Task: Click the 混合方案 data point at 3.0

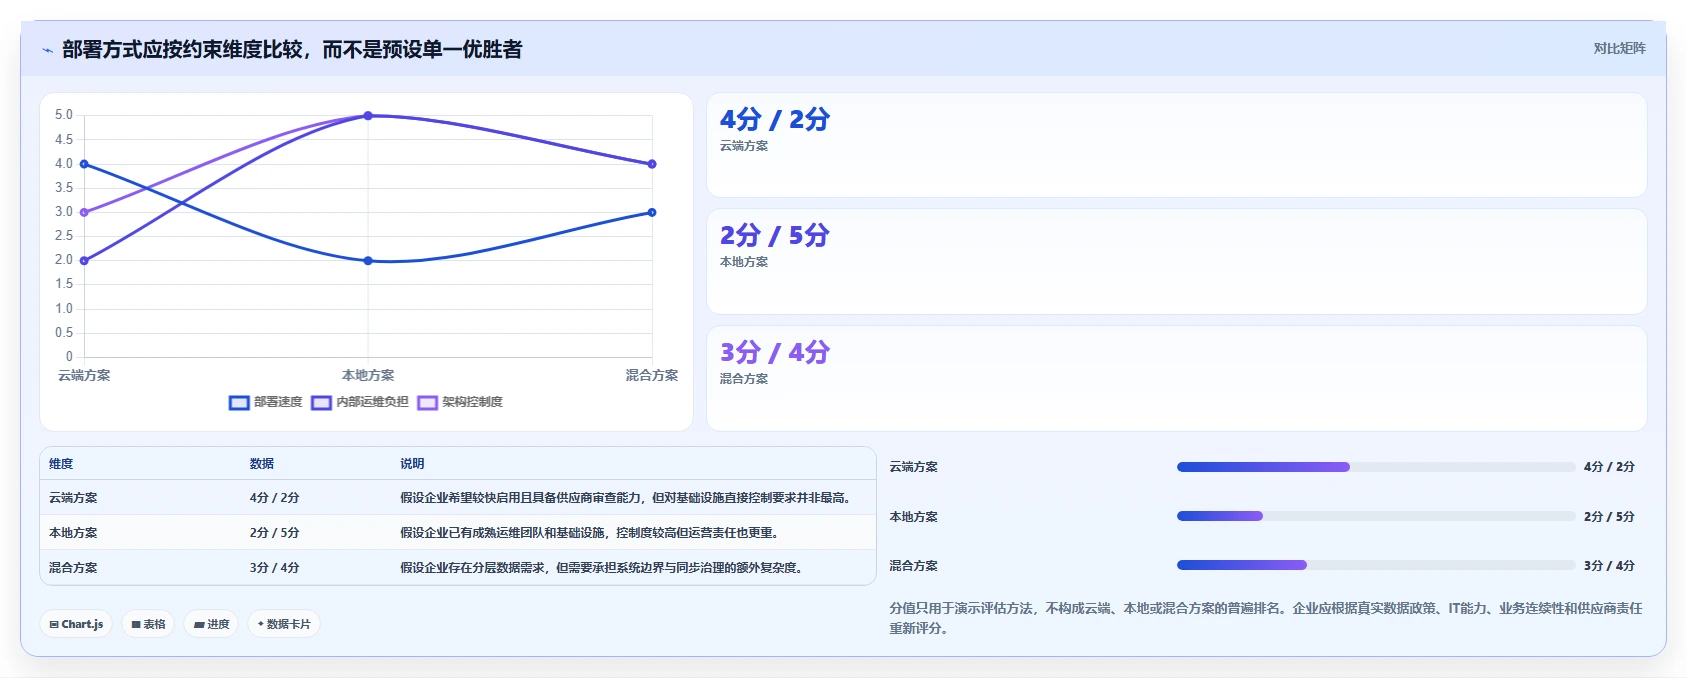Action: click(x=652, y=212)
